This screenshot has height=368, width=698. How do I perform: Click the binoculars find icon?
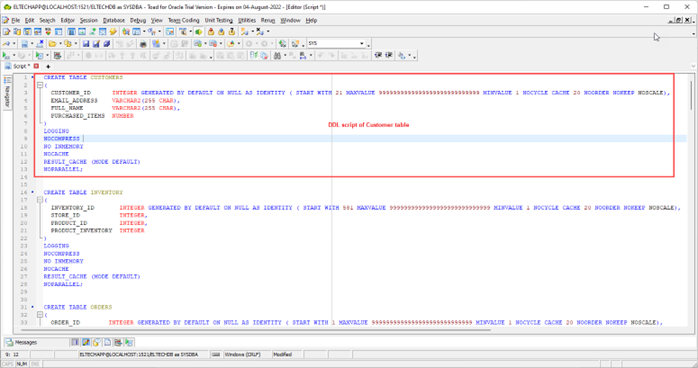click(x=277, y=55)
